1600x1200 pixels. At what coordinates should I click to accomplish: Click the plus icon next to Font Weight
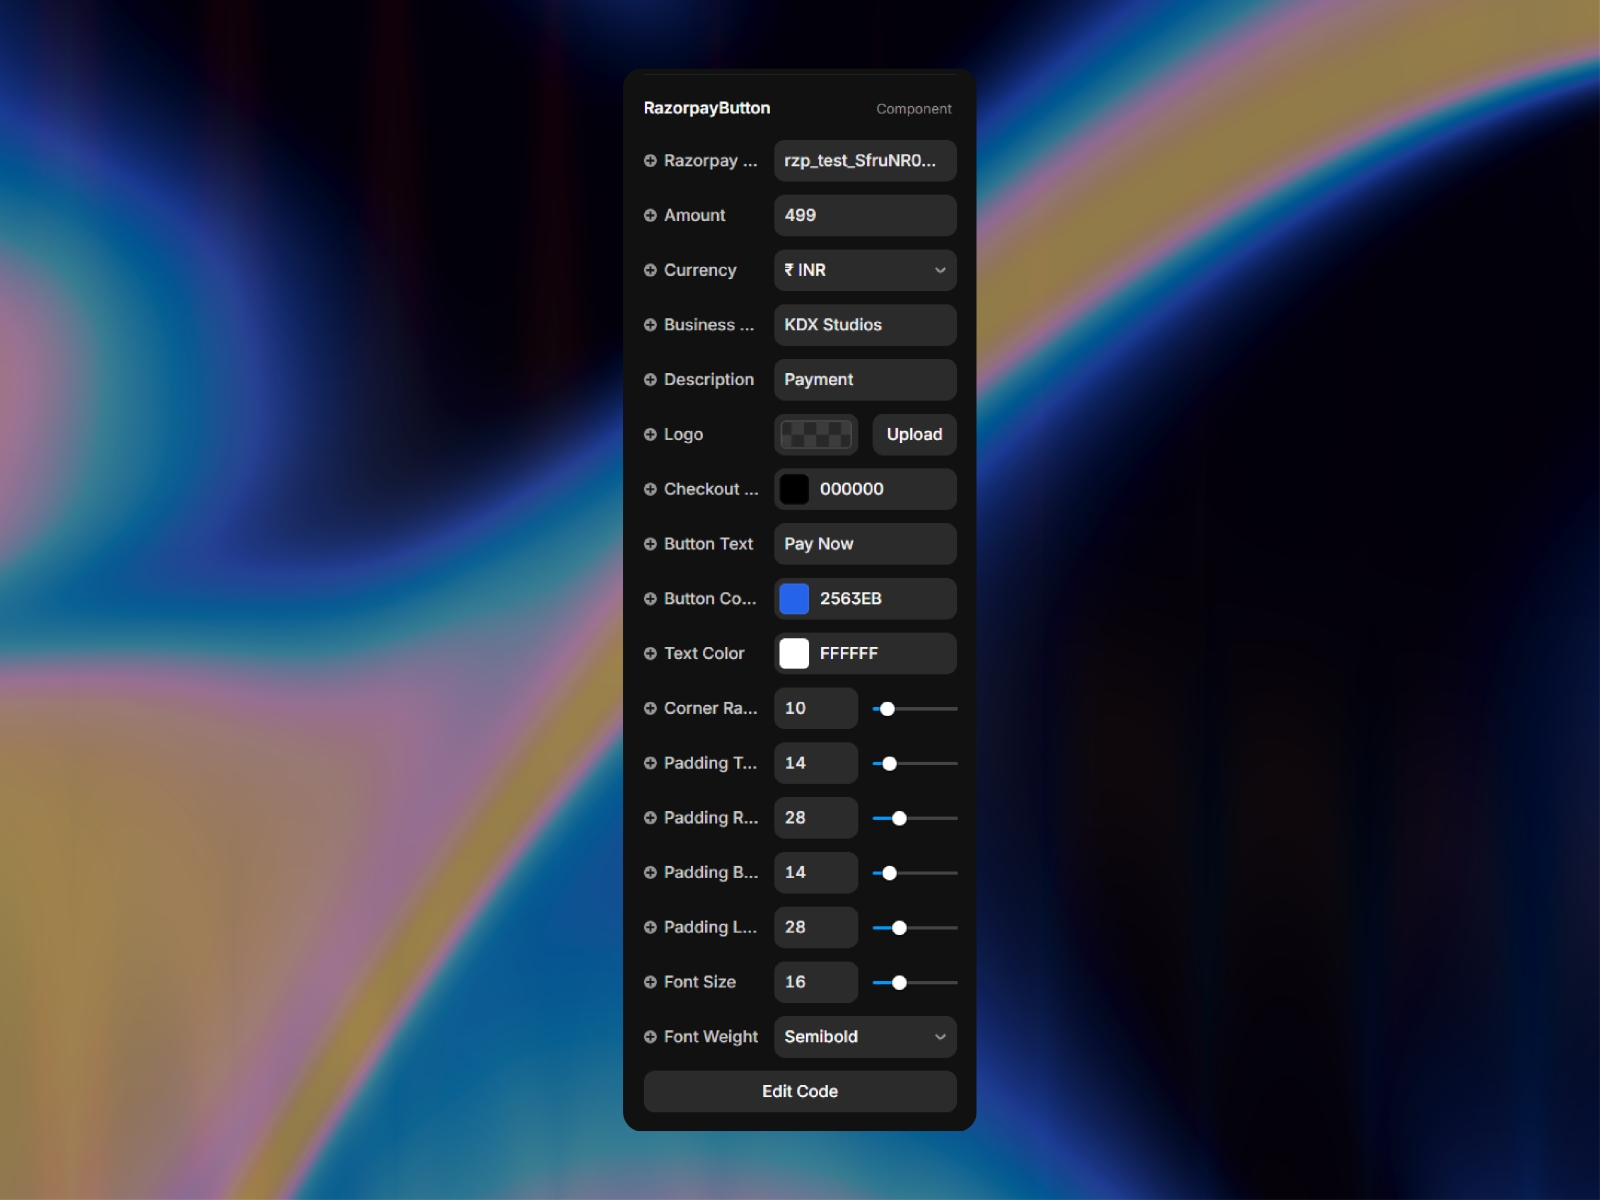650,1037
